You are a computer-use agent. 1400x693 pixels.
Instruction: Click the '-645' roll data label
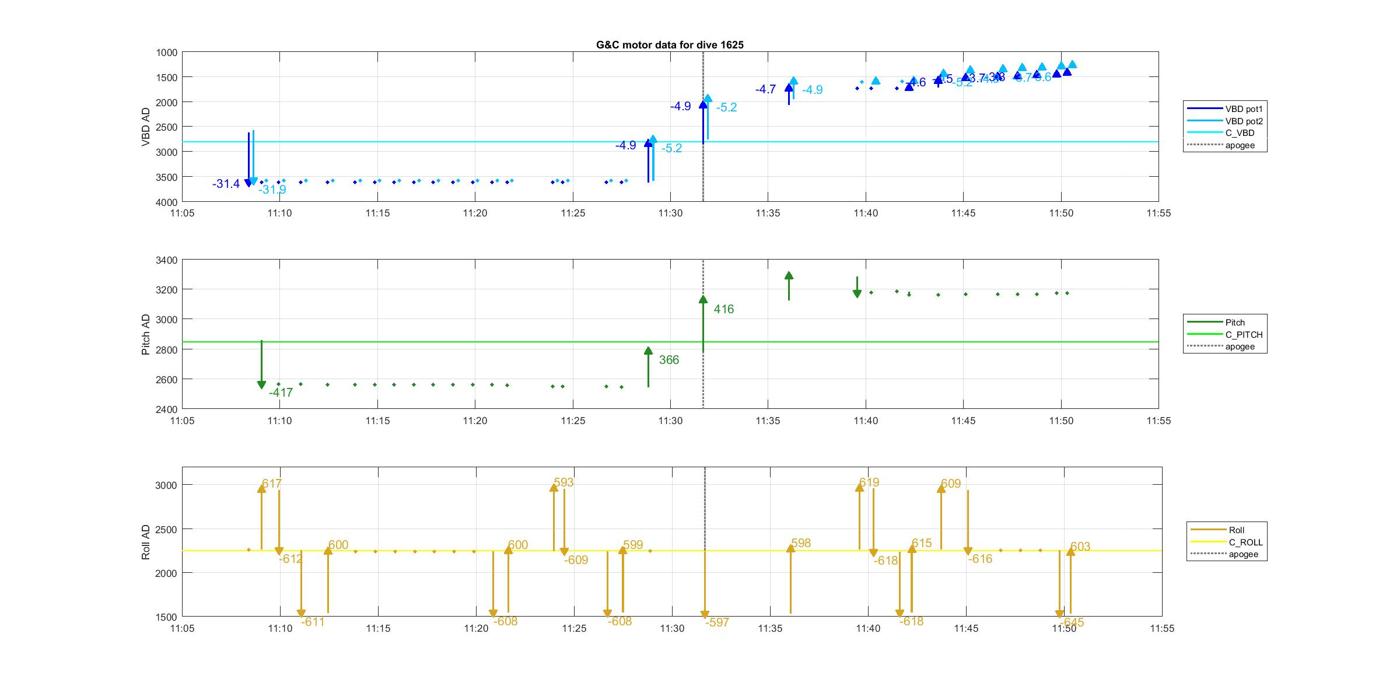tap(1072, 622)
